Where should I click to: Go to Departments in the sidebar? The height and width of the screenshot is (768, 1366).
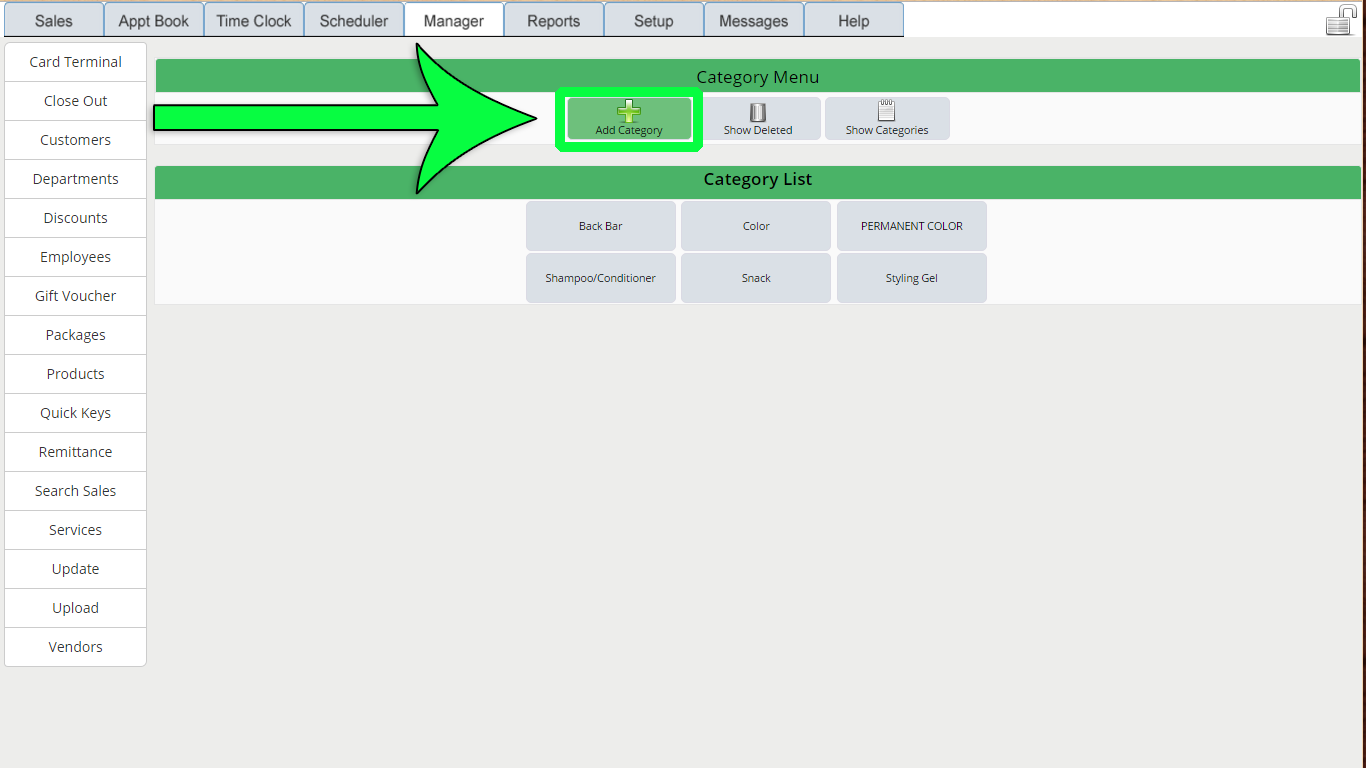click(x=76, y=179)
